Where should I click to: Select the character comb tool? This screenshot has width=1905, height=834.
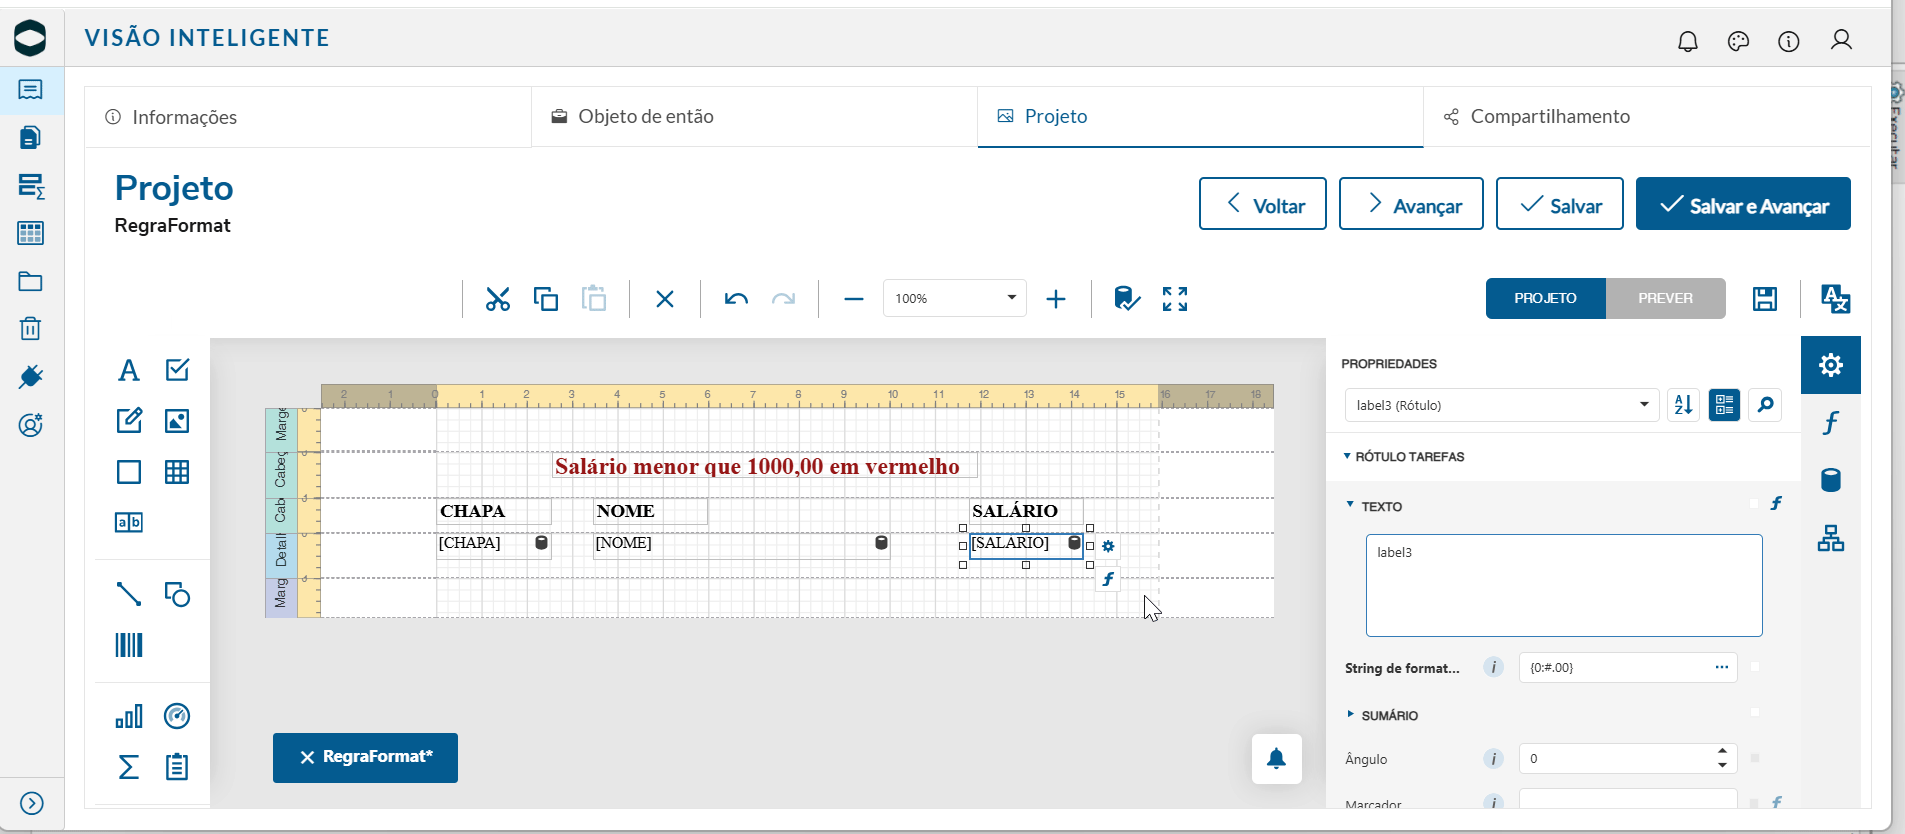[x=129, y=522]
